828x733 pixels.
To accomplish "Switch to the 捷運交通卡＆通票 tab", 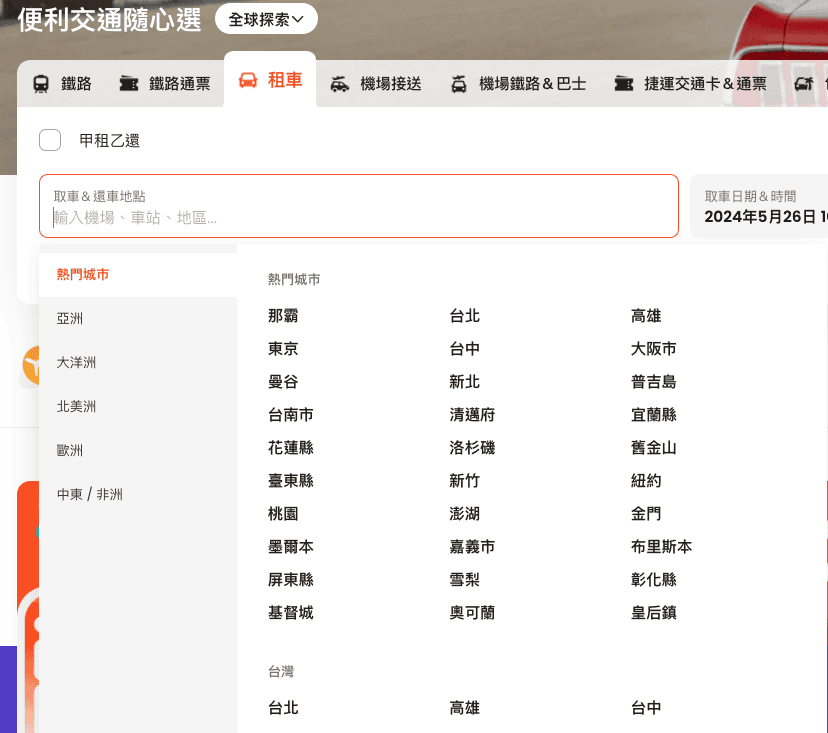I will point(690,84).
